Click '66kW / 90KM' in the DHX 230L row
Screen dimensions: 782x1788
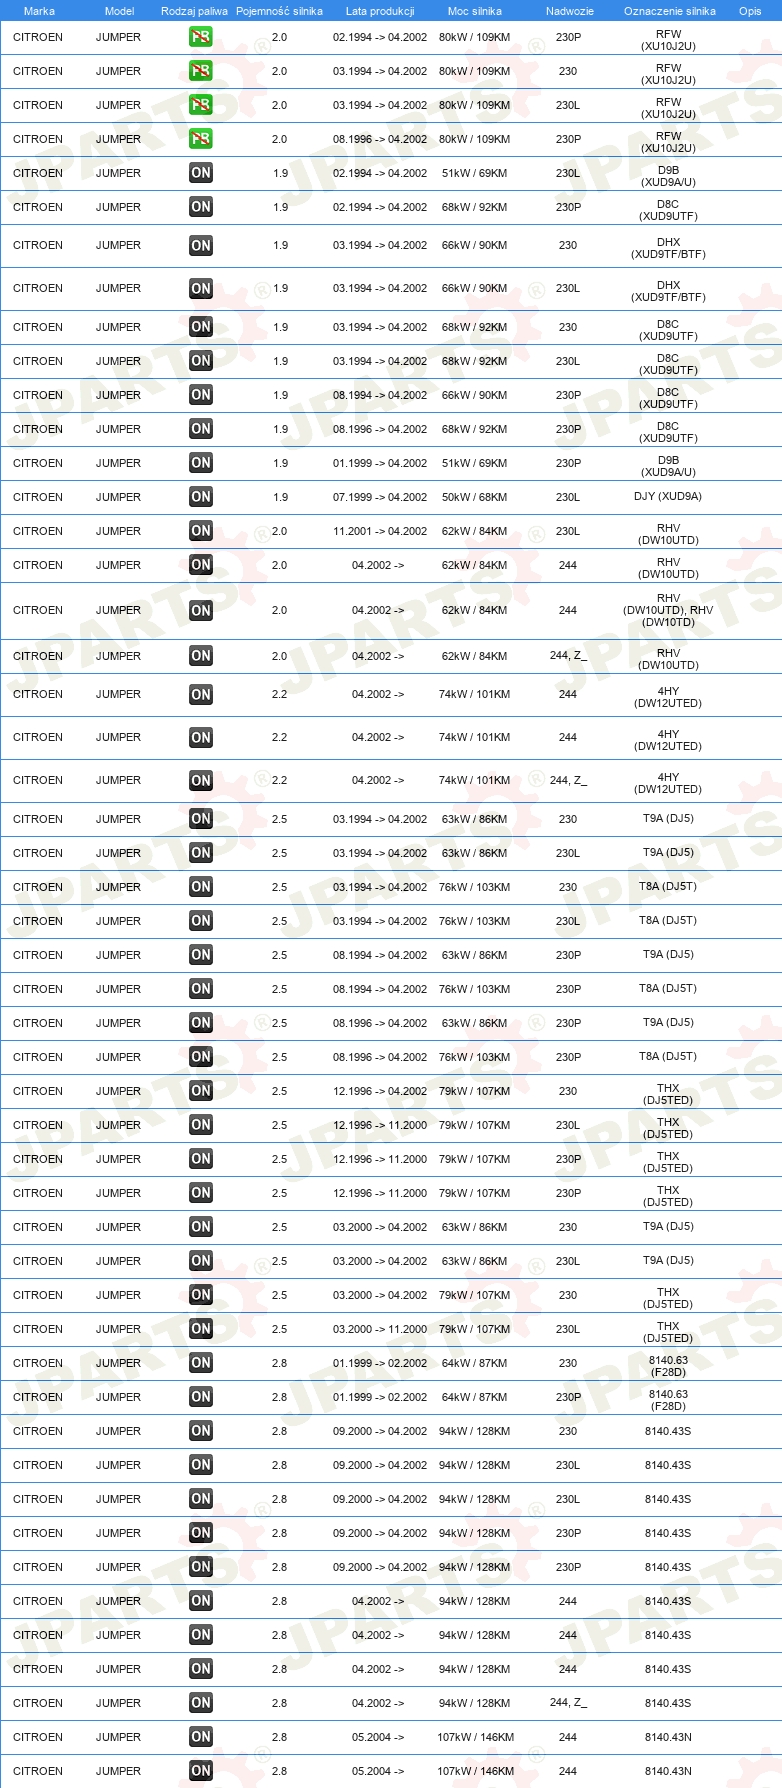(x=474, y=288)
